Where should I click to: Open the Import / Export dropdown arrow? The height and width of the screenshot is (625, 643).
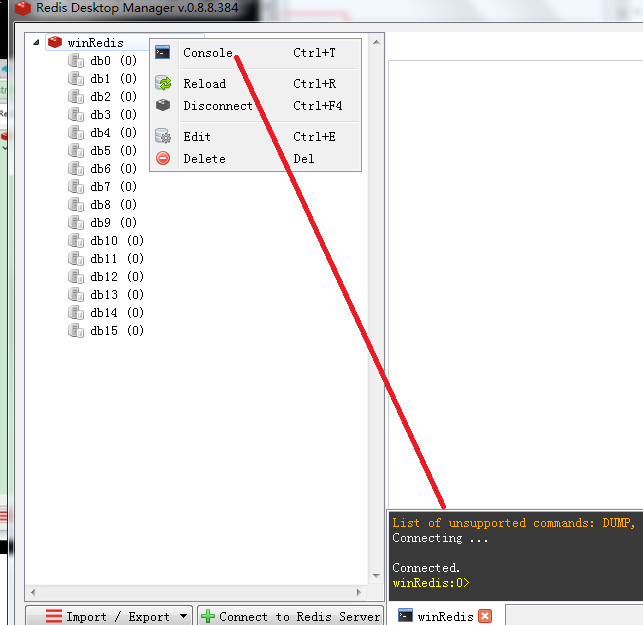pos(183,616)
